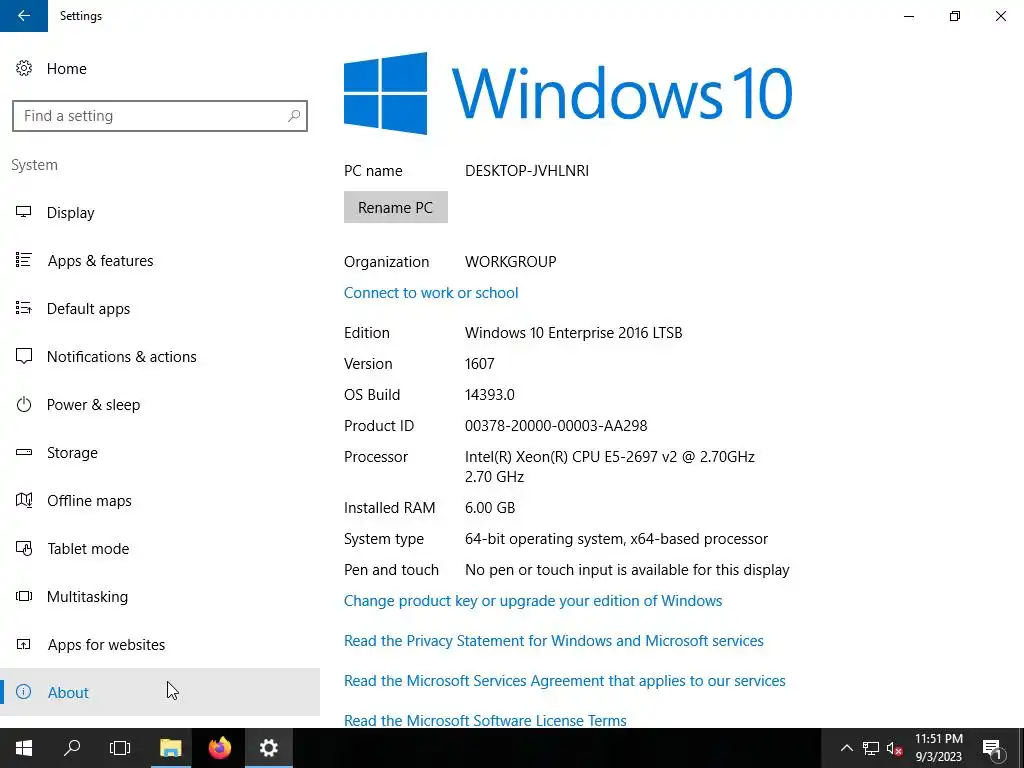Click the search magnifier in Find a setting
Screen dimensions: 1024x768
294,116
